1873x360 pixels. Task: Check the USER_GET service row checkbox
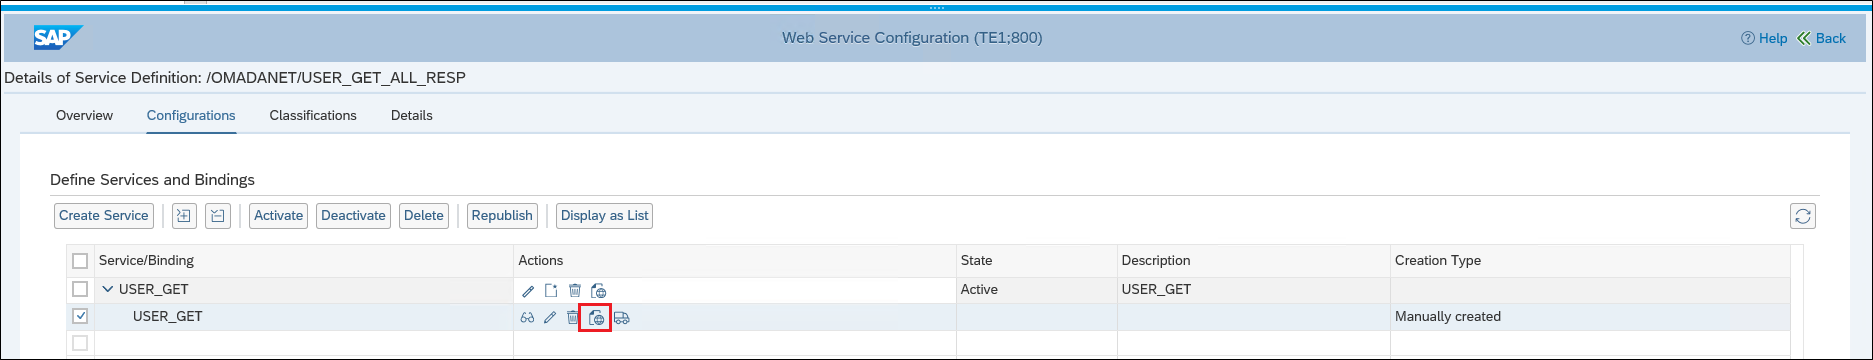(x=80, y=289)
